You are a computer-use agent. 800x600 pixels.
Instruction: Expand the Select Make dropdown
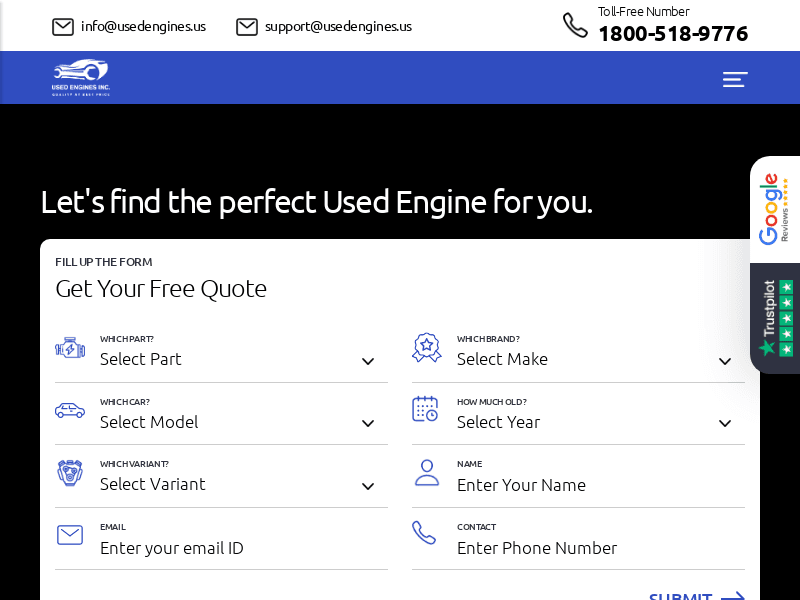[x=595, y=359]
